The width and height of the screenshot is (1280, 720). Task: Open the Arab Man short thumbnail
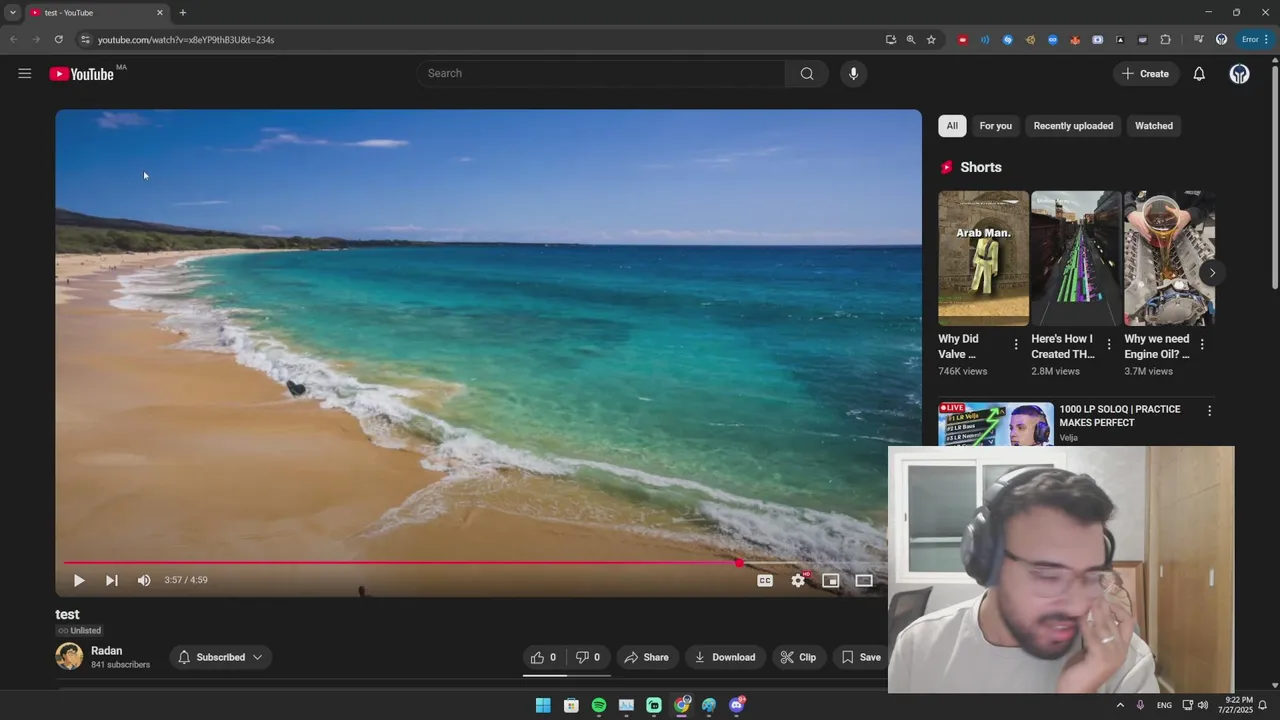983,258
